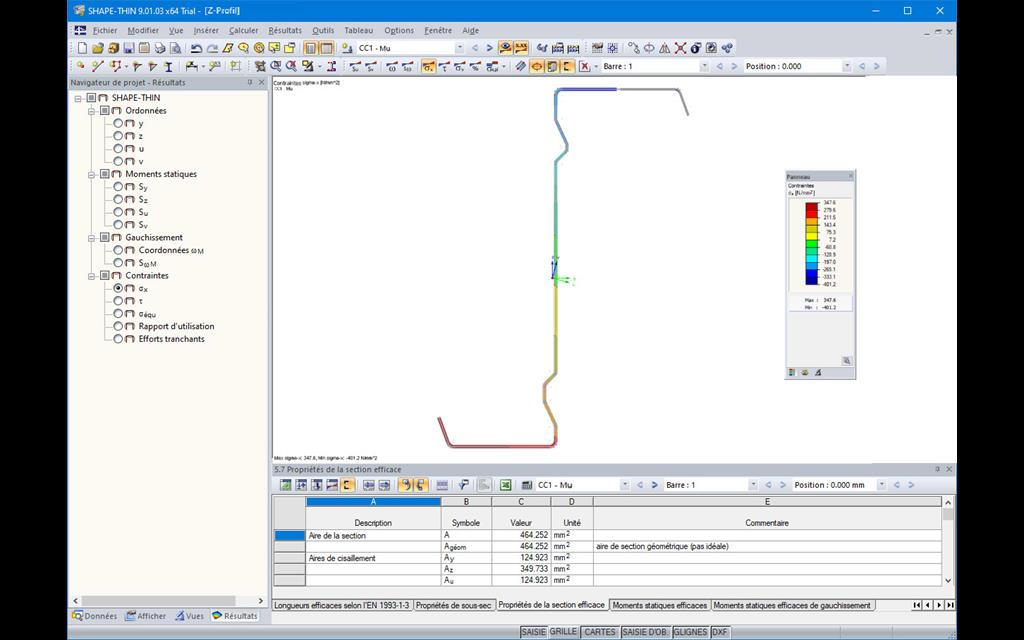Click the filter funnel icon in table toolbar

coord(463,485)
